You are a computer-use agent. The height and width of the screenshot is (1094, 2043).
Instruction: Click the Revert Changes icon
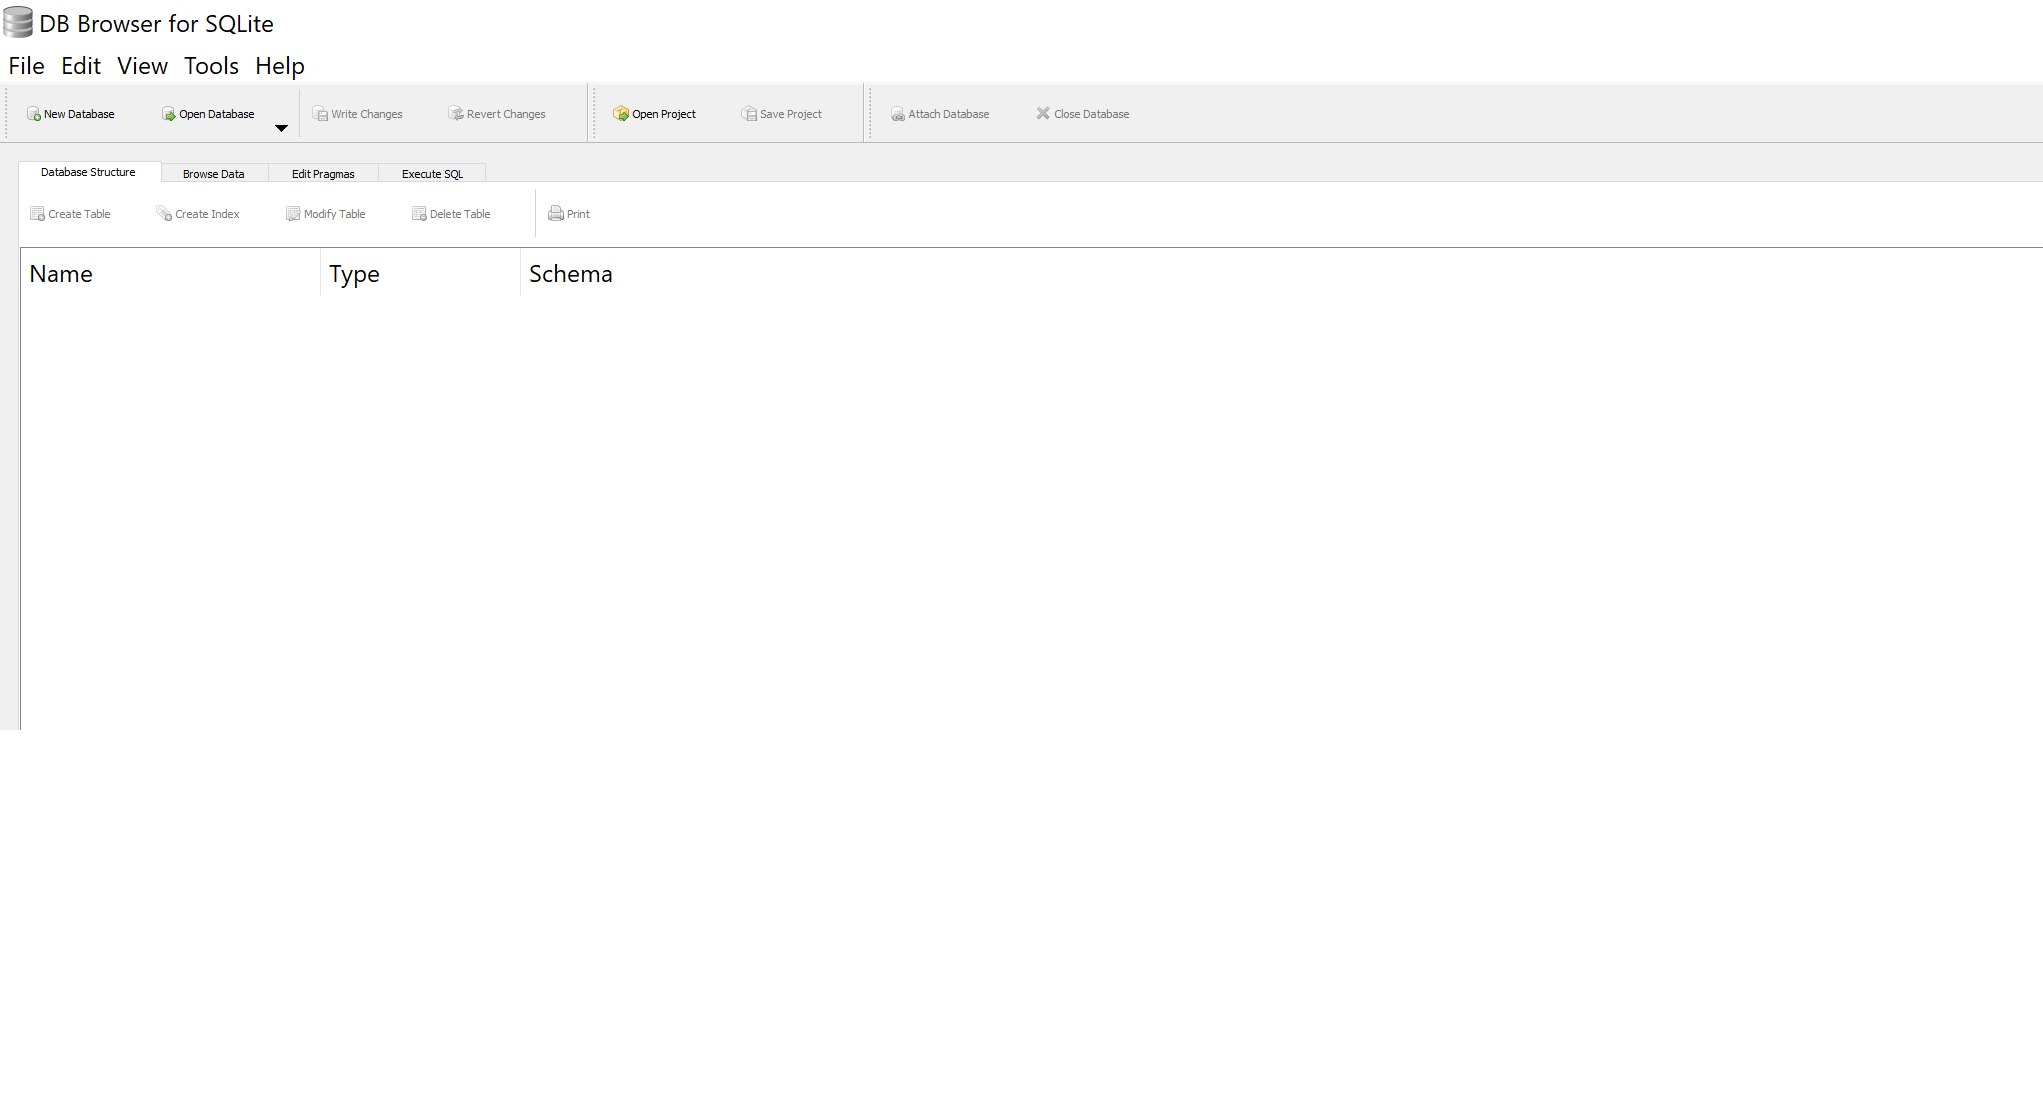(x=456, y=114)
